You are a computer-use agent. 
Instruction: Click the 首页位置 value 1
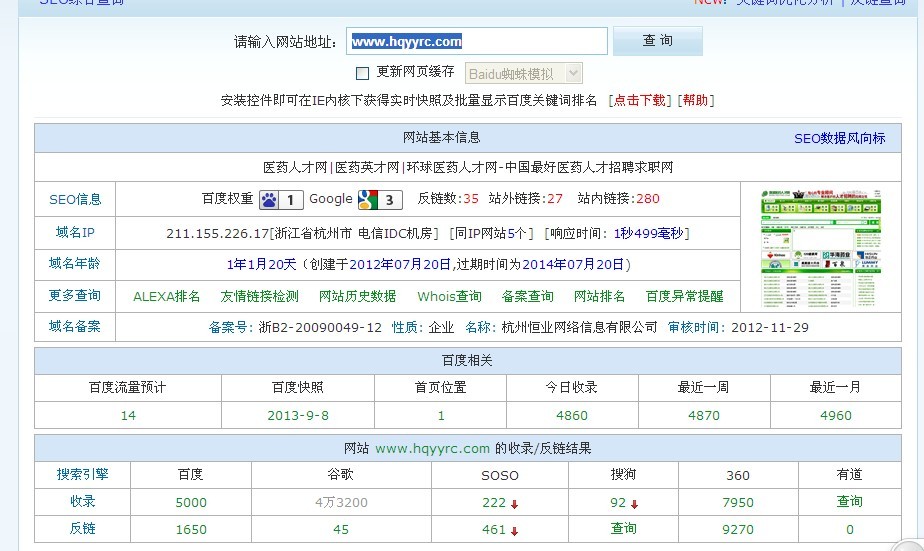[x=441, y=416]
